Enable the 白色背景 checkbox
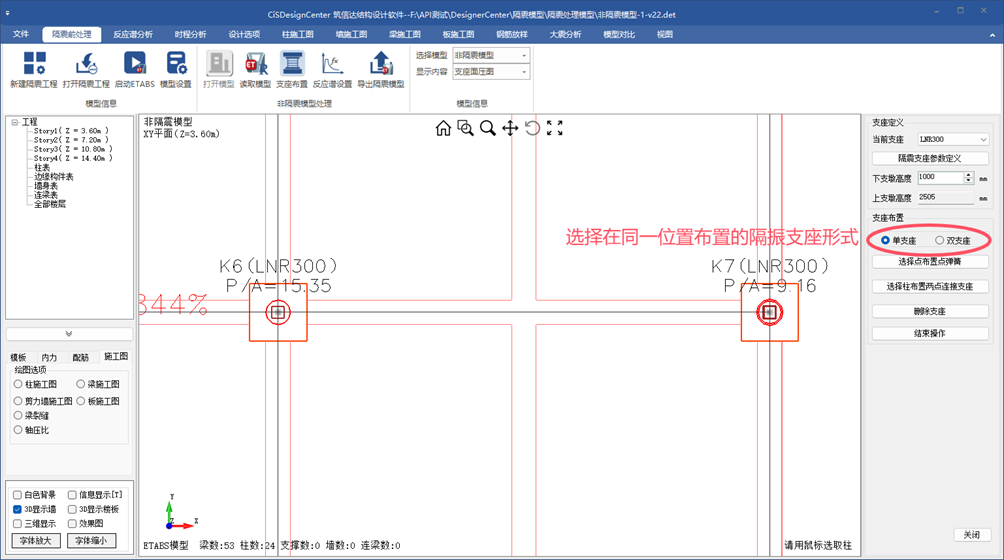 [18, 495]
